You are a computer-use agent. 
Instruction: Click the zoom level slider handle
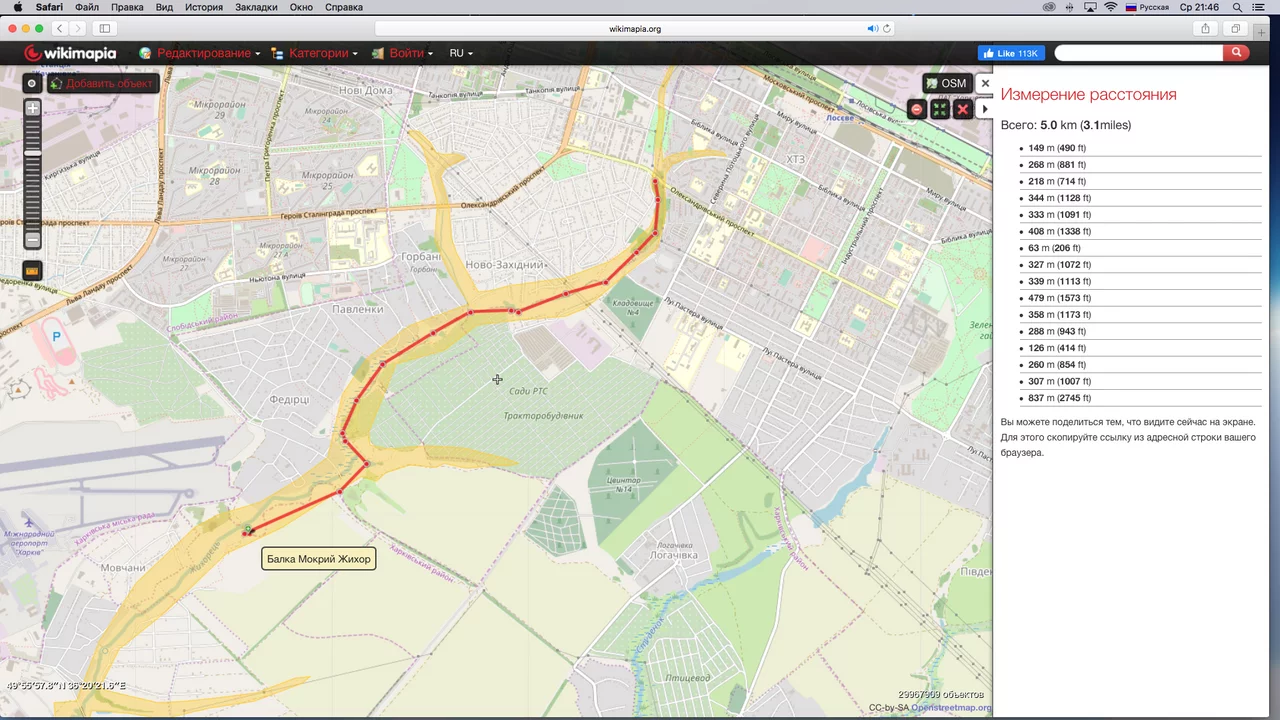(x=33, y=153)
